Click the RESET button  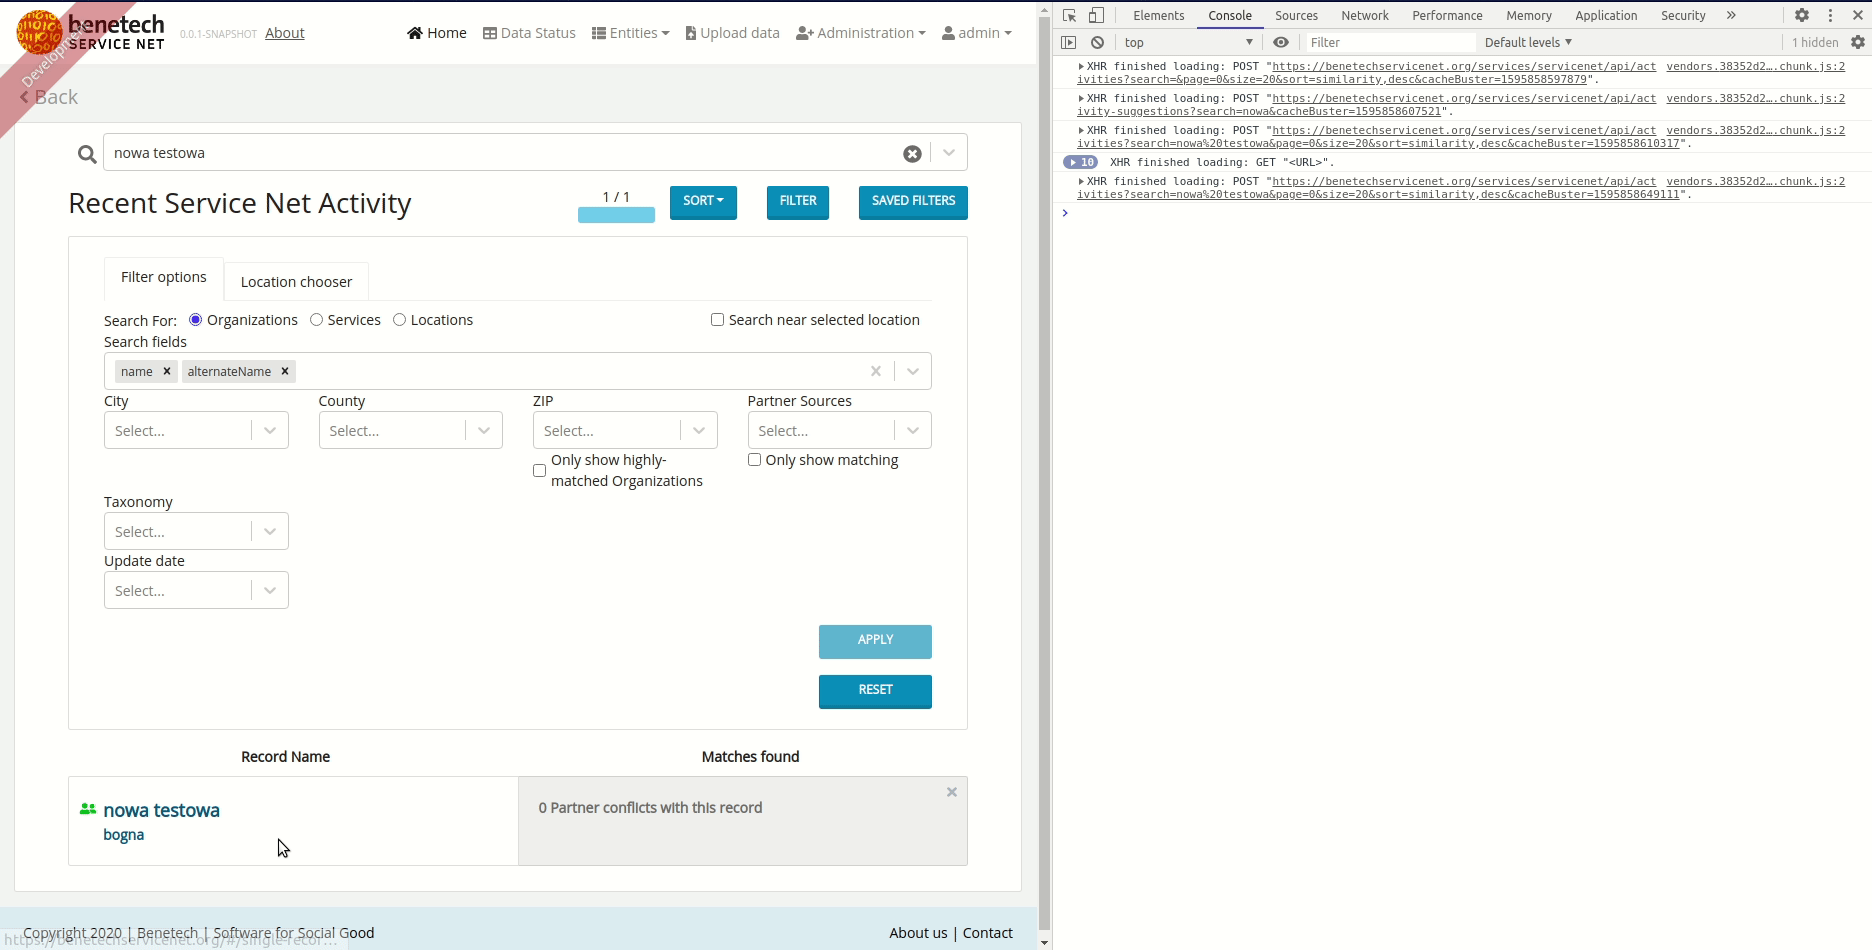click(x=875, y=691)
